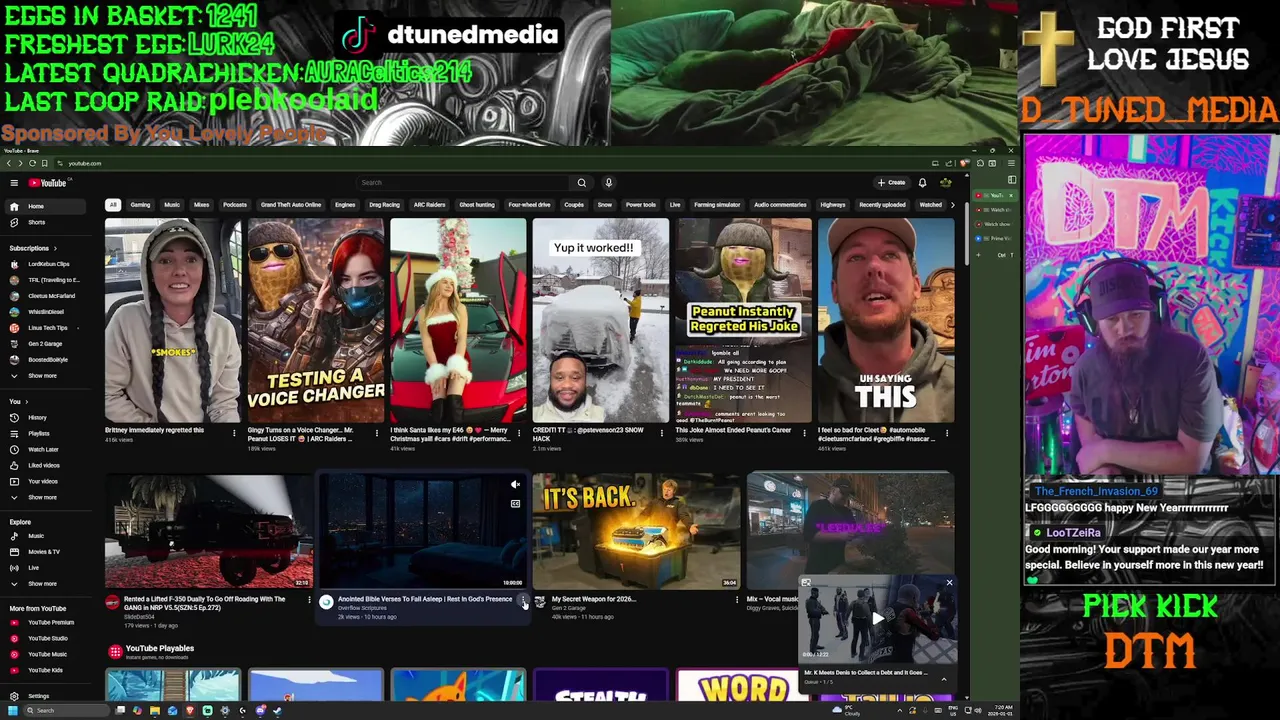The image size is (1280, 720).
Task: Toggle captions on Bible Verses preview
Action: coord(515,504)
